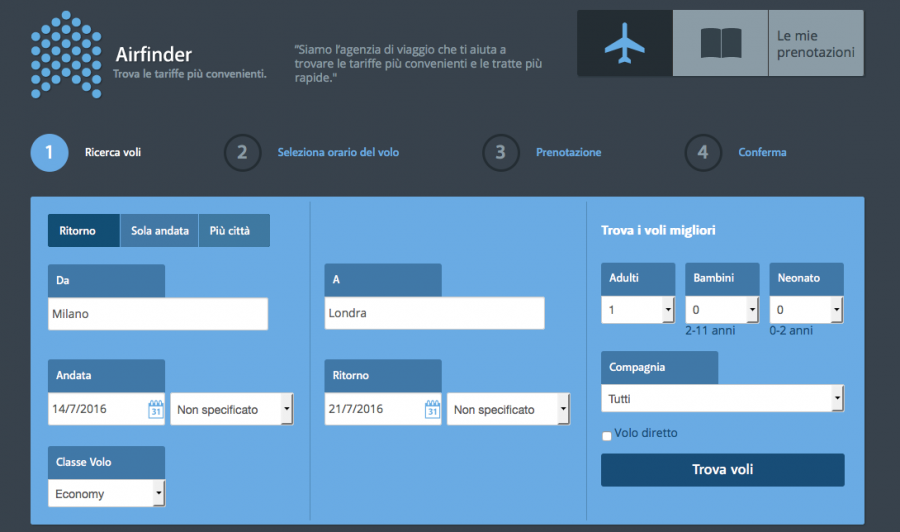Click the 0-2 anni label
The image size is (900, 532).
click(791, 331)
